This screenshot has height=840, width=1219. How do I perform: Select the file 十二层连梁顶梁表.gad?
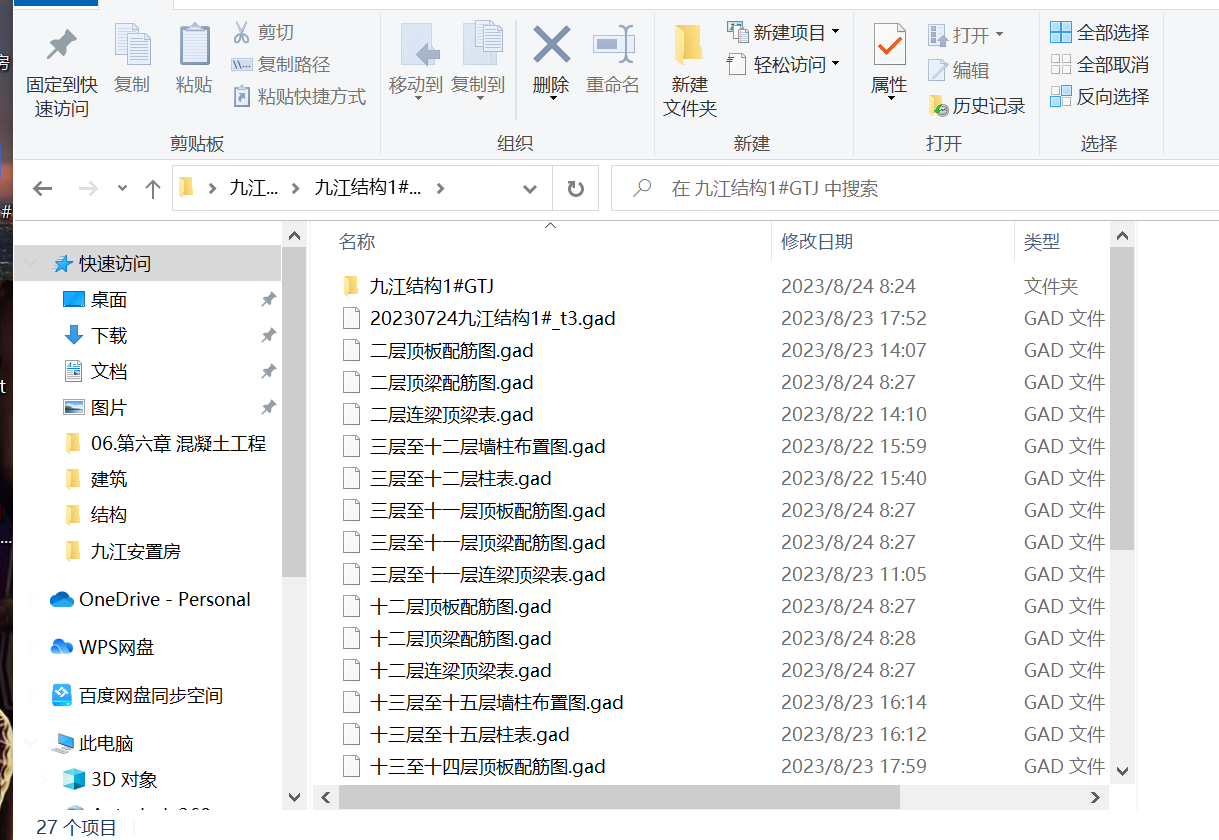coord(722,670)
